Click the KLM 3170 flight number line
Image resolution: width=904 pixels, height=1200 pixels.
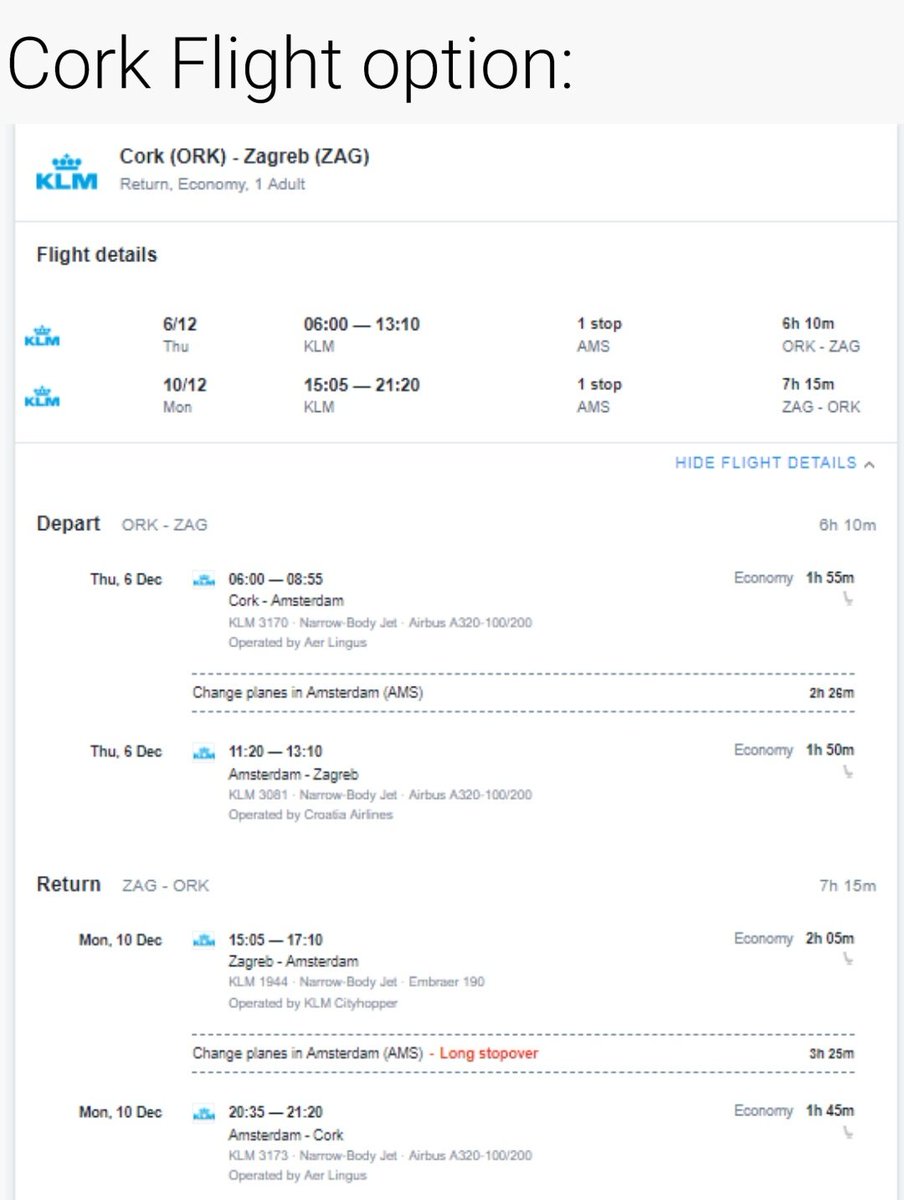pyautogui.click(x=380, y=623)
